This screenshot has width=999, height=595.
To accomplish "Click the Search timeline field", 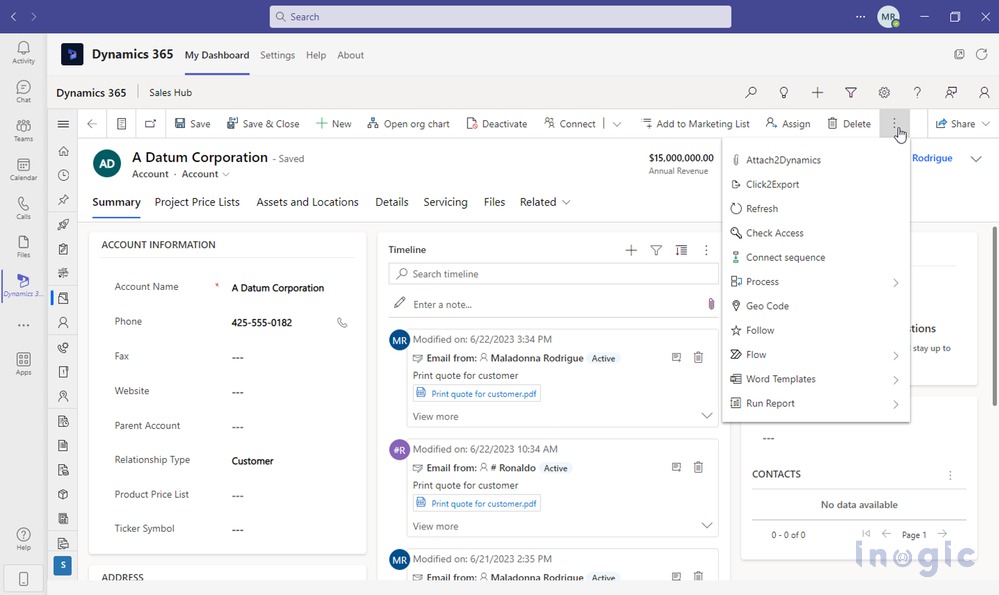I will (x=553, y=274).
